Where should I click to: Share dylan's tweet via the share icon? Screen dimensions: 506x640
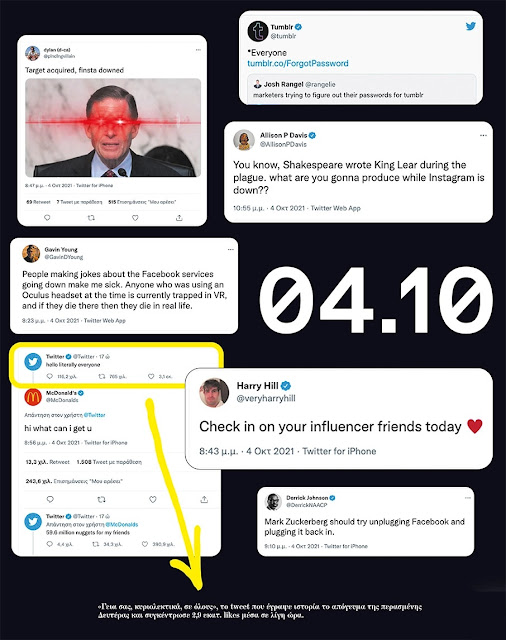click(179, 218)
